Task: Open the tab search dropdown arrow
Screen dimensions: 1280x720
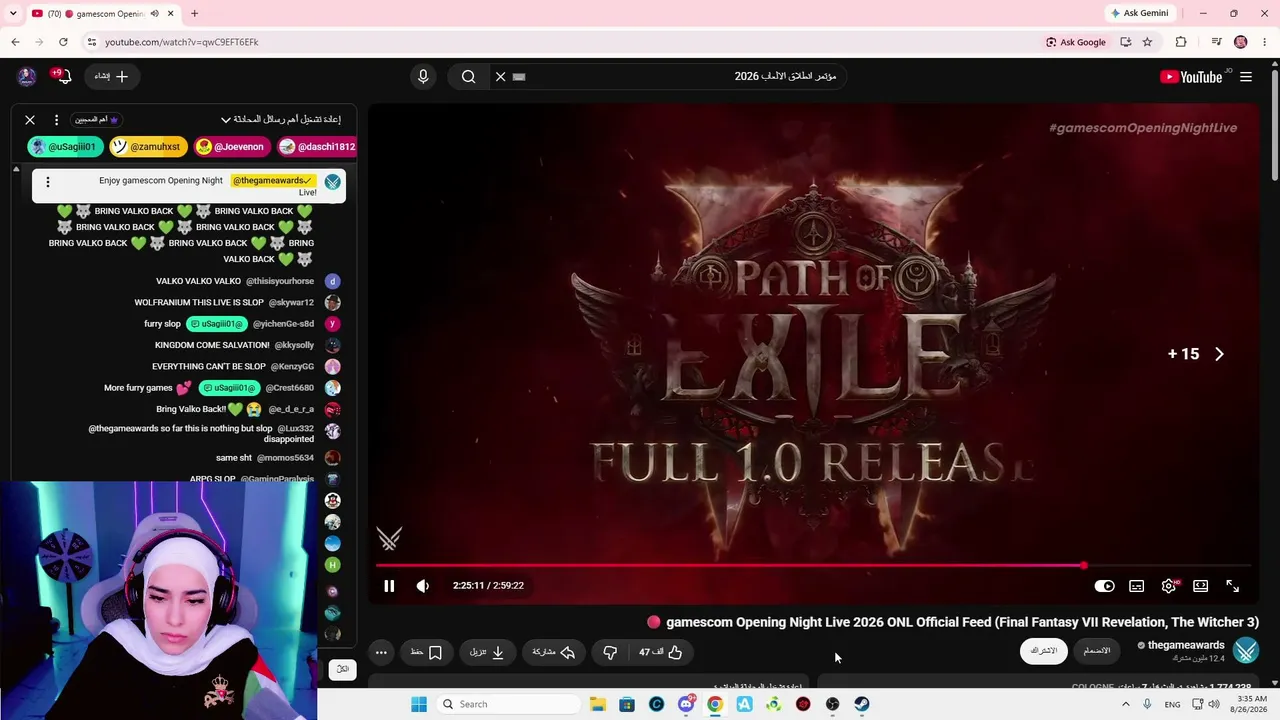Action: coord(14,13)
